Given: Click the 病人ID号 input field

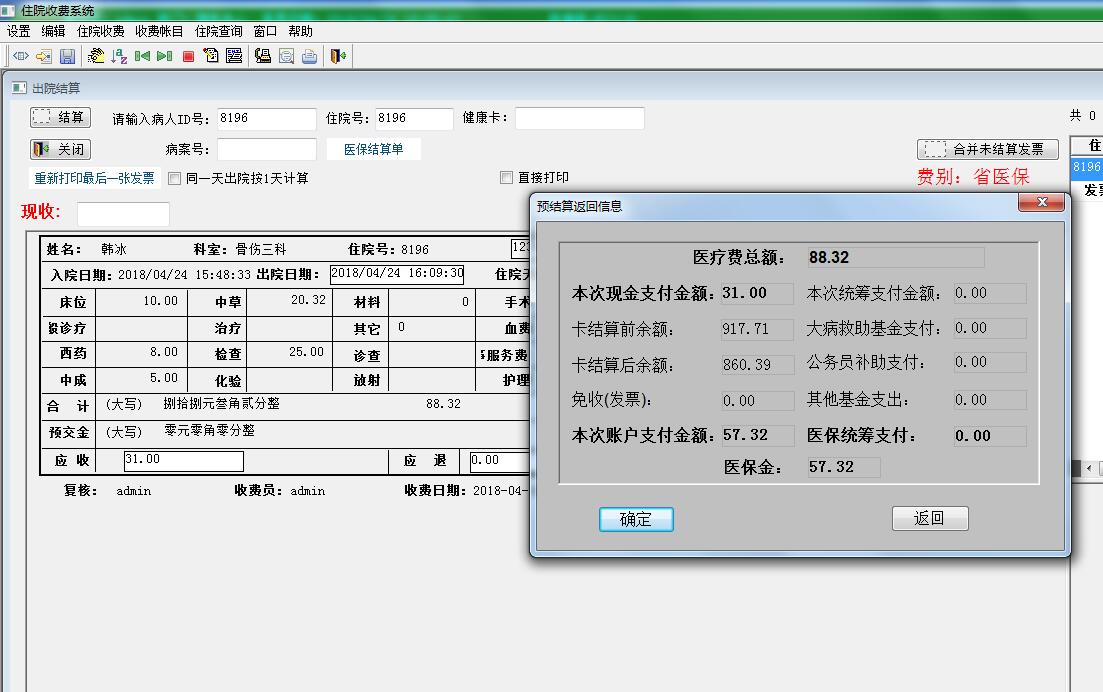Looking at the screenshot, I should pyautogui.click(x=267, y=119).
